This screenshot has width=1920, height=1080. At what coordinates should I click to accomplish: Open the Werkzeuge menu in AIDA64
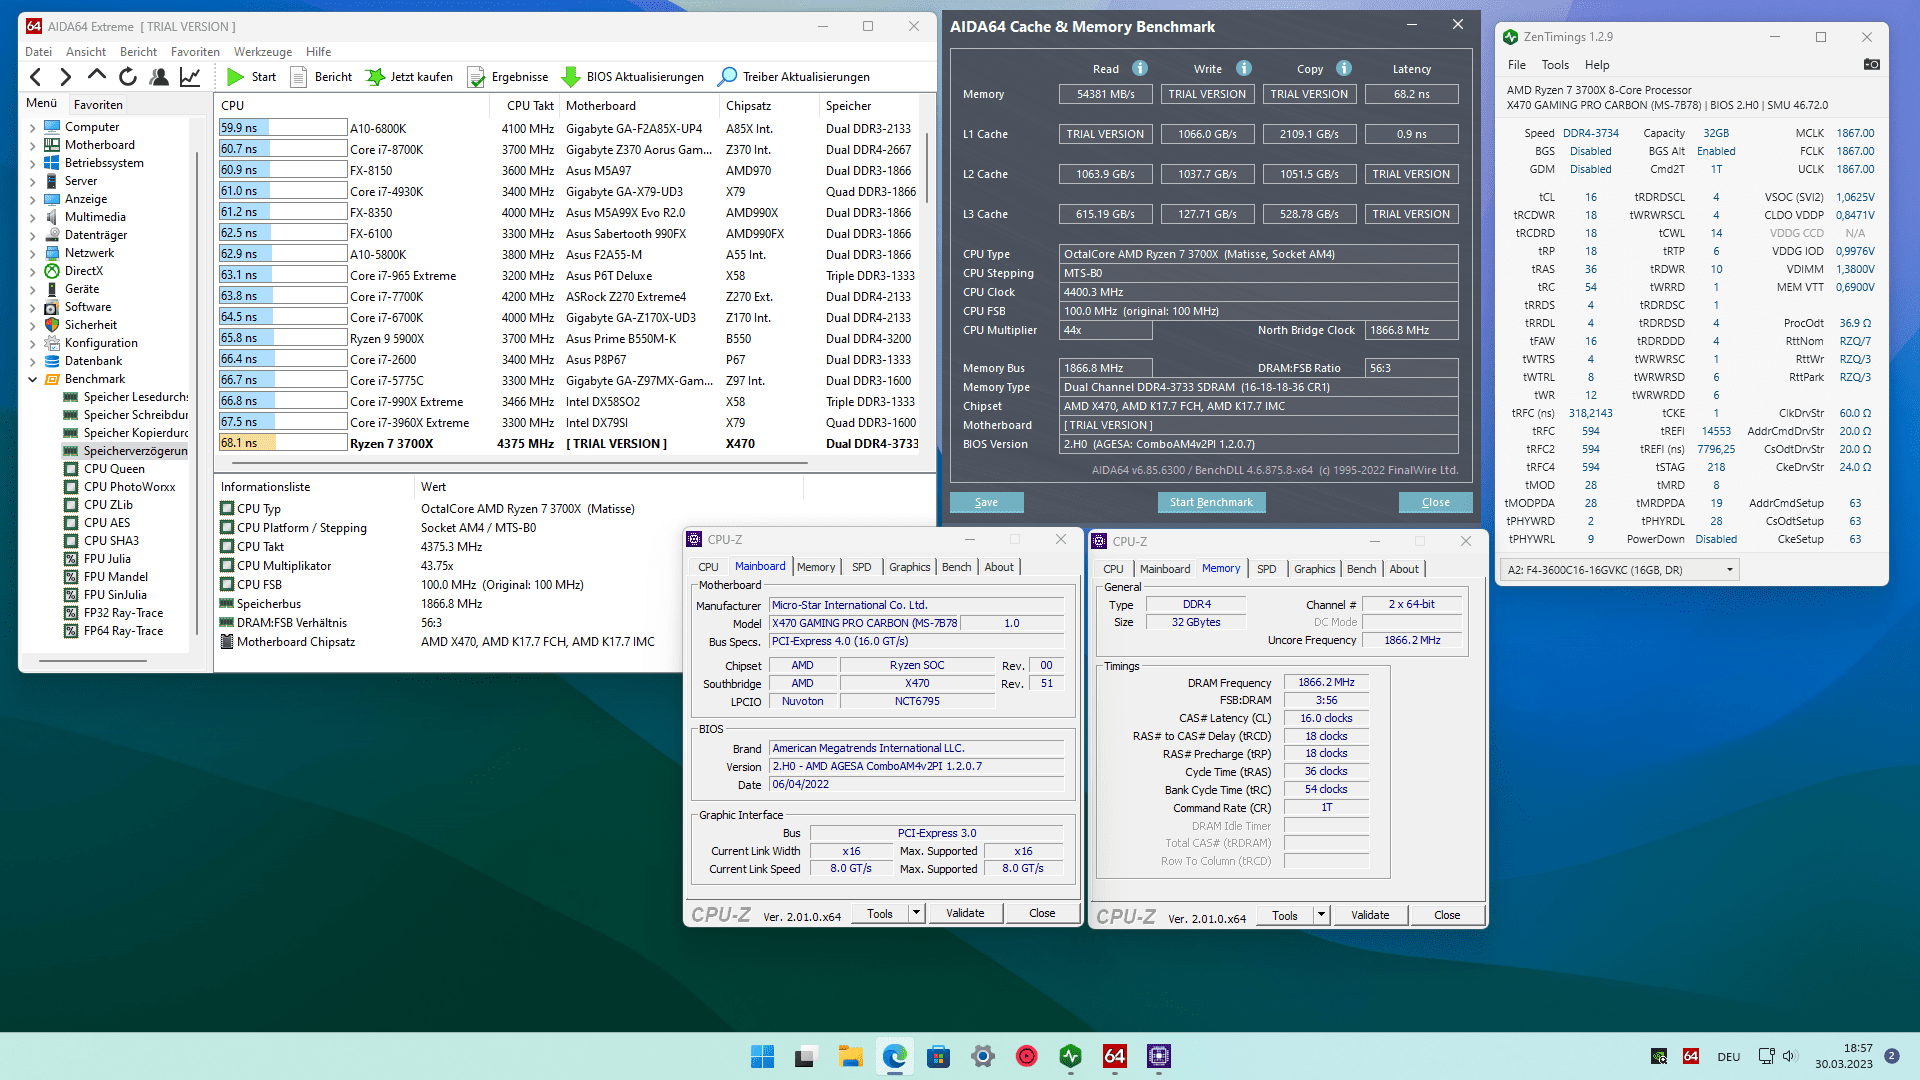point(262,52)
